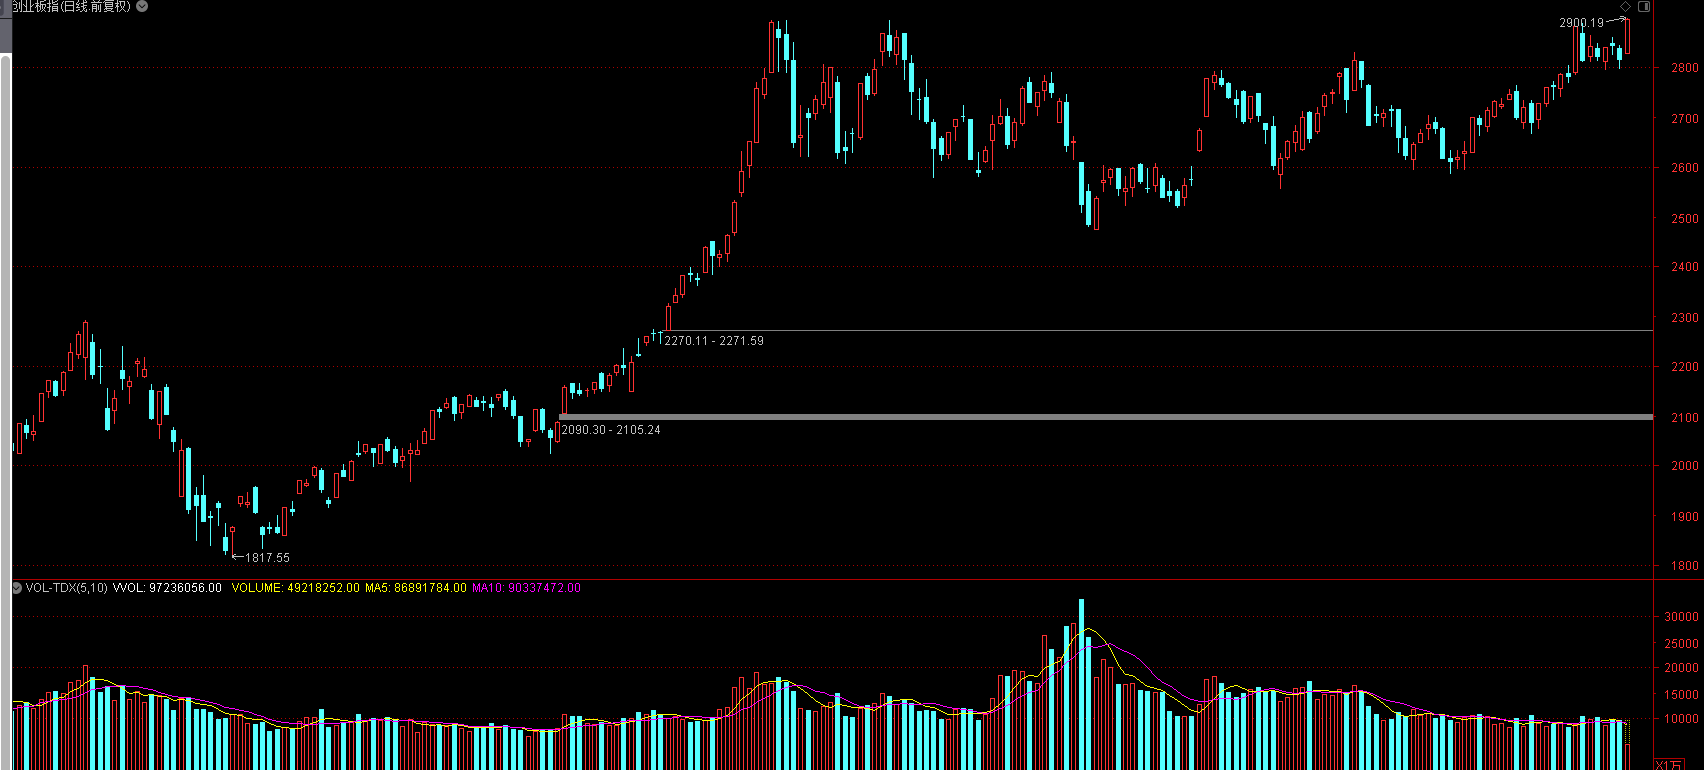Click the 2200 price axis label
This screenshot has height=770, width=1704.
(x=1684, y=367)
